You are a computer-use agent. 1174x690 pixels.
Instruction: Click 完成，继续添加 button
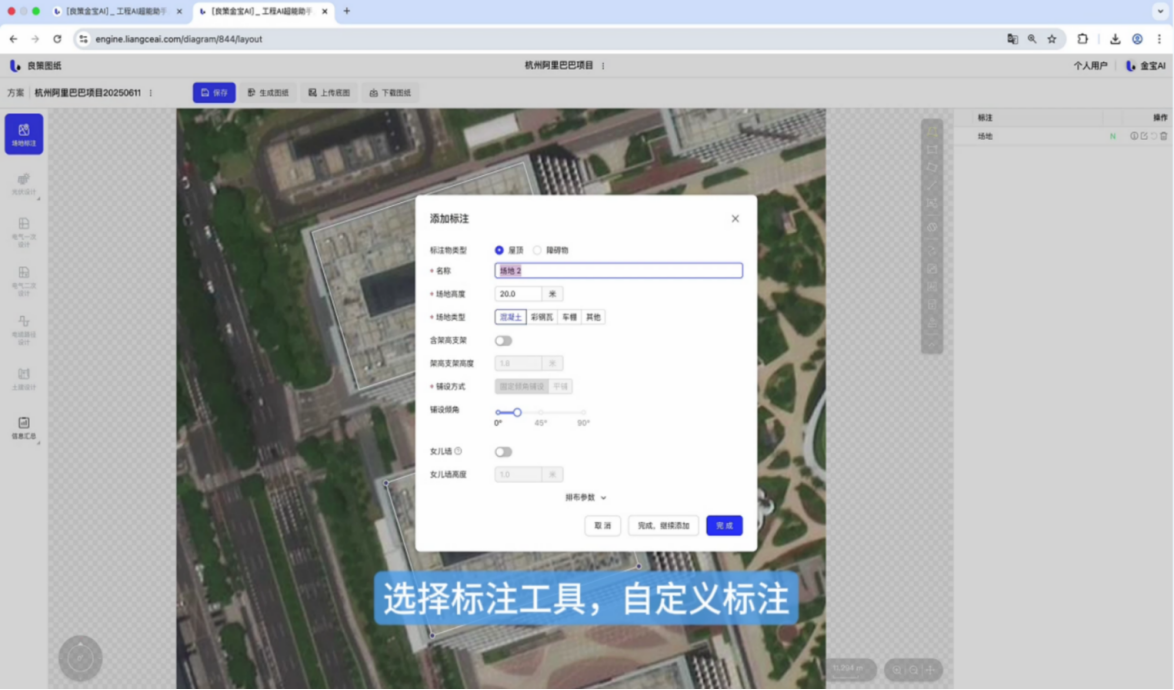point(663,525)
